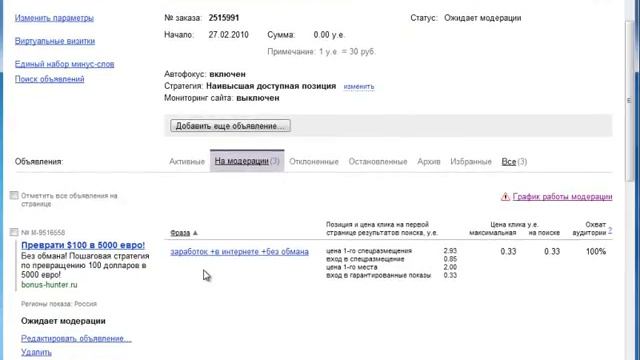Screen dimensions: 640x360
Task: Show Все ads tab
Action: point(514,162)
